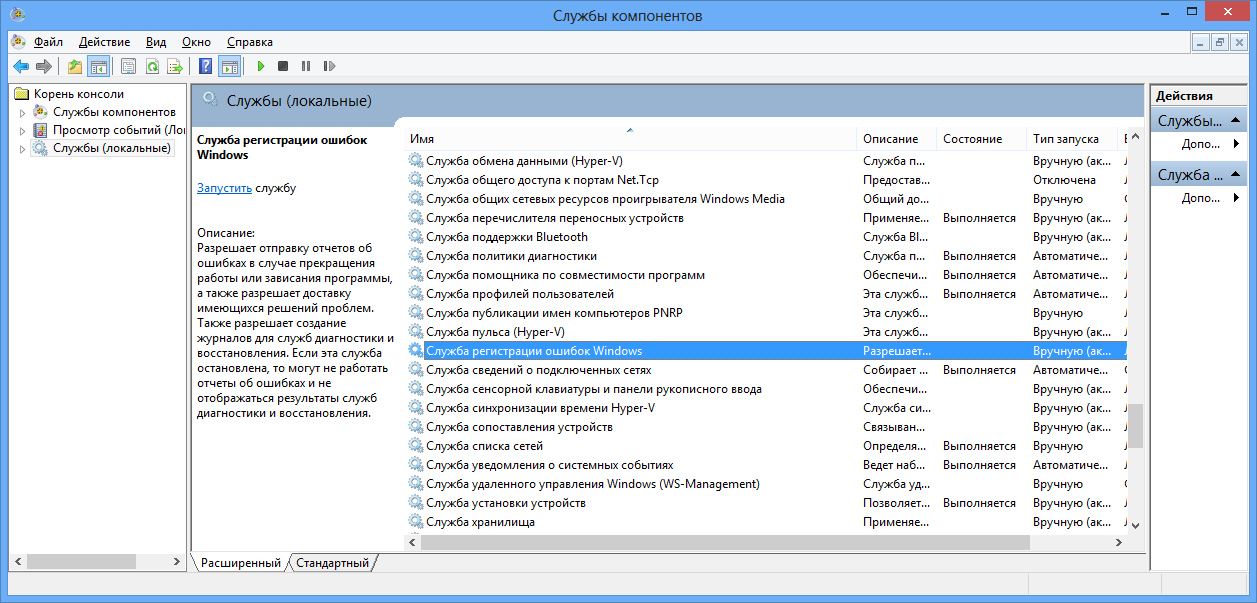Click gear icon for Служба хранилища
Screen dimensions: 1257x603
tap(416, 522)
